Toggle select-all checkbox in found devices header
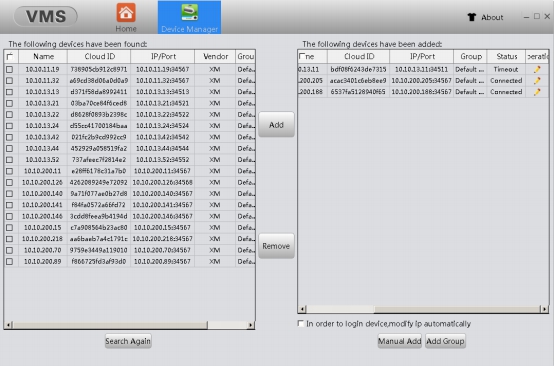Viewport: 554px width, 366px height. click(10, 56)
